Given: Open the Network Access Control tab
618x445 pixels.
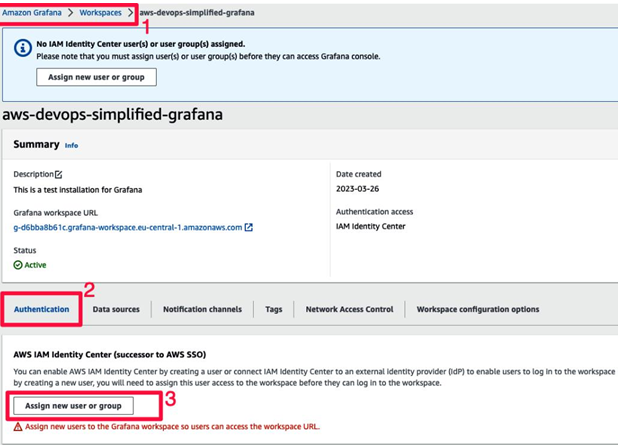Looking at the screenshot, I should pos(350,309).
